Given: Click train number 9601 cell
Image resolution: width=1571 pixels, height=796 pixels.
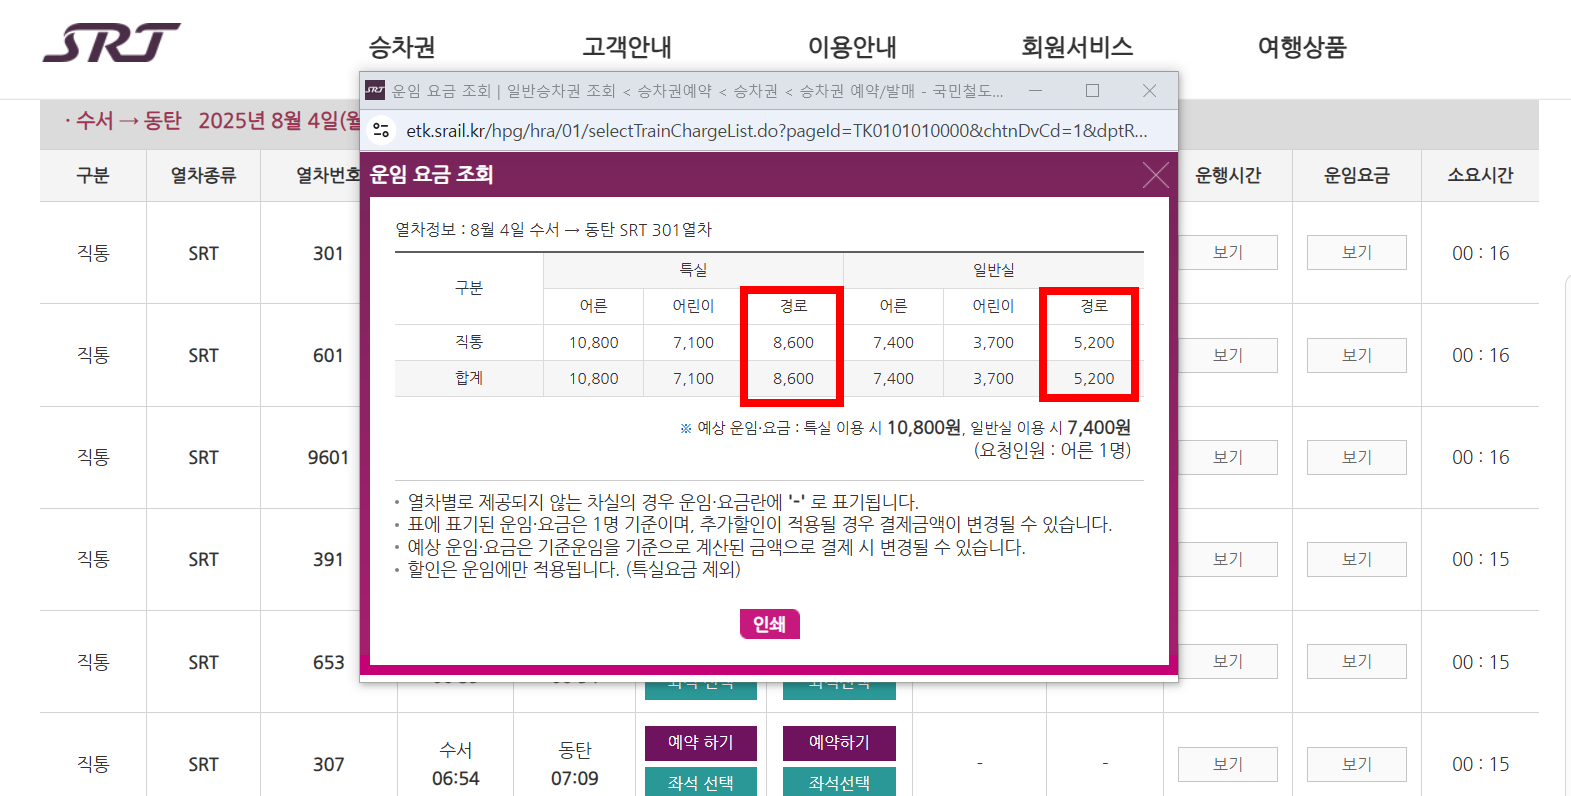Looking at the screenshot, I should click(328, 457).
